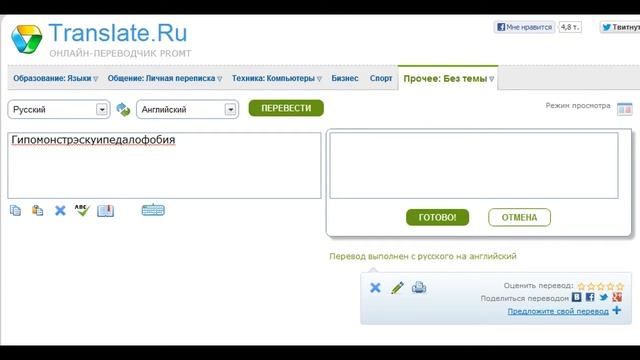The width and height of the screenshot is (640, 360).
Task: Select Техника: Компьютеры topic tab
Action: point(273,78)
